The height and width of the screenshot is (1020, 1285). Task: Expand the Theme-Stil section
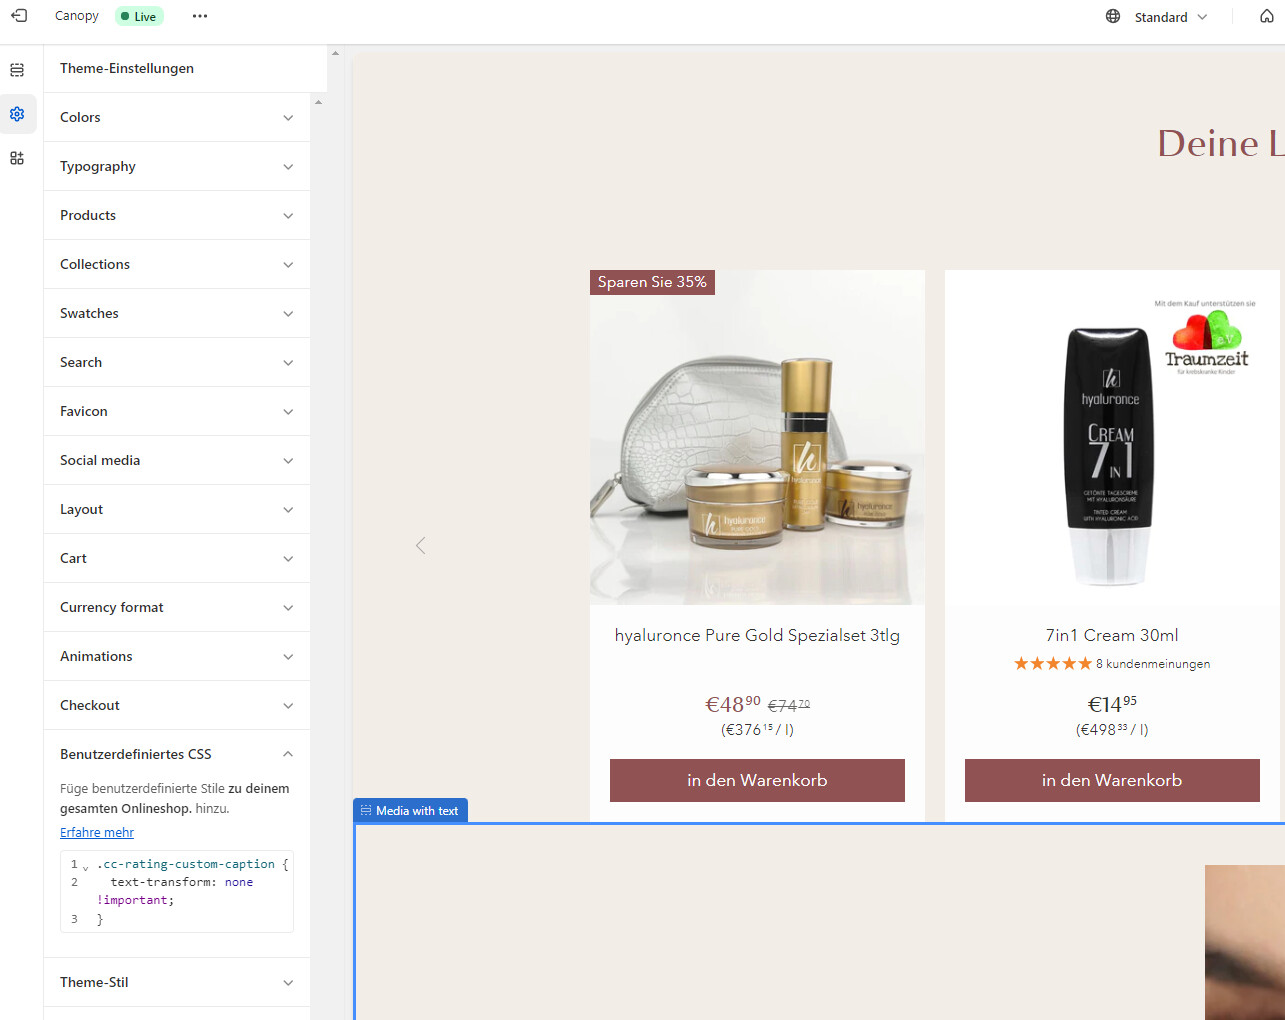[x=177, y=982]
